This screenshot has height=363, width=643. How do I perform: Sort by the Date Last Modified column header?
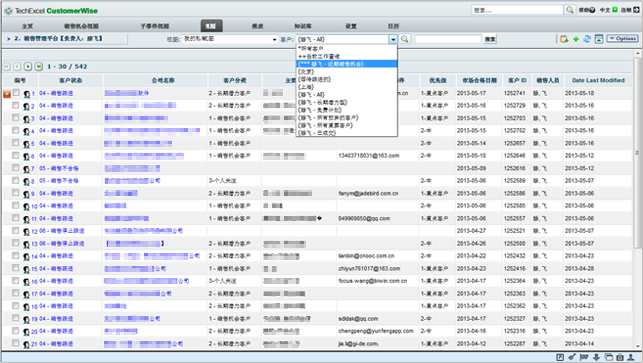pos(598,80)
